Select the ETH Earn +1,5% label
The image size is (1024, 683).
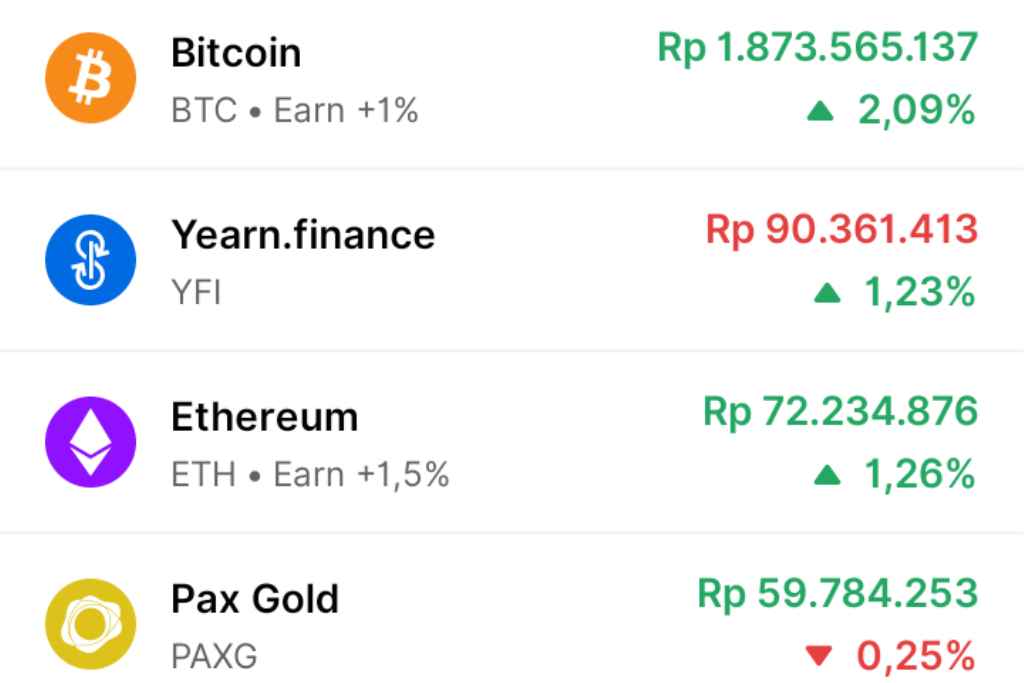click(310, 474)
